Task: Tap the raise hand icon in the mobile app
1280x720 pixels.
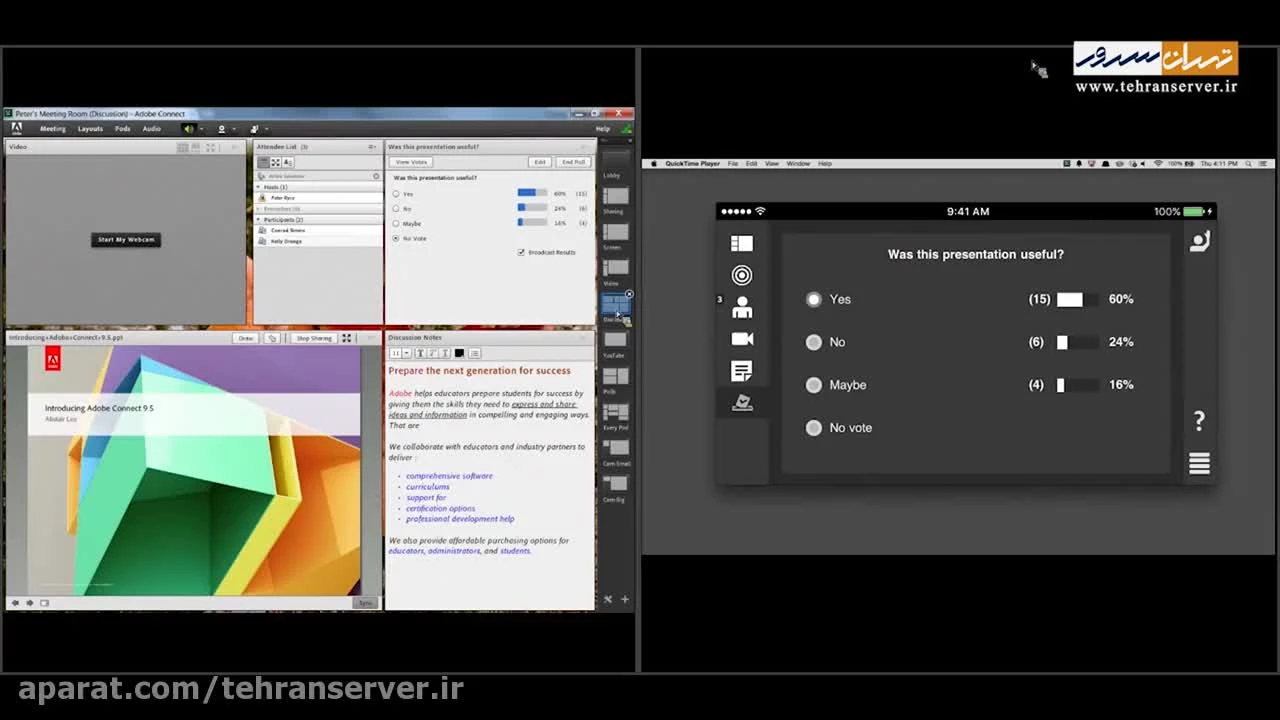Action: pos(1199,241)
